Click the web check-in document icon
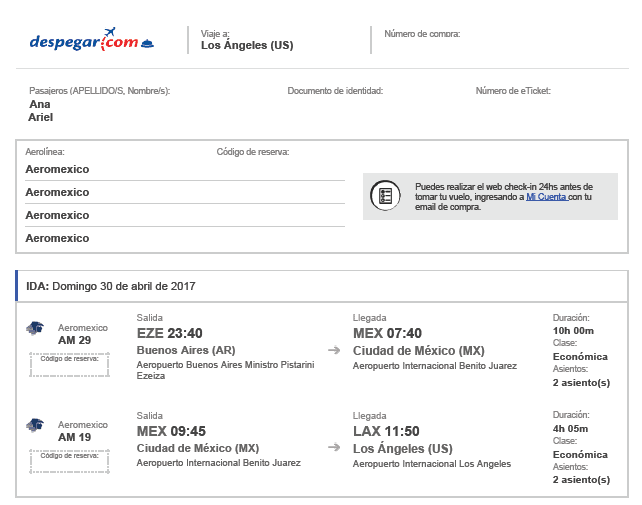642x505 pixels. pyautogui.click(x=384, y=196)
